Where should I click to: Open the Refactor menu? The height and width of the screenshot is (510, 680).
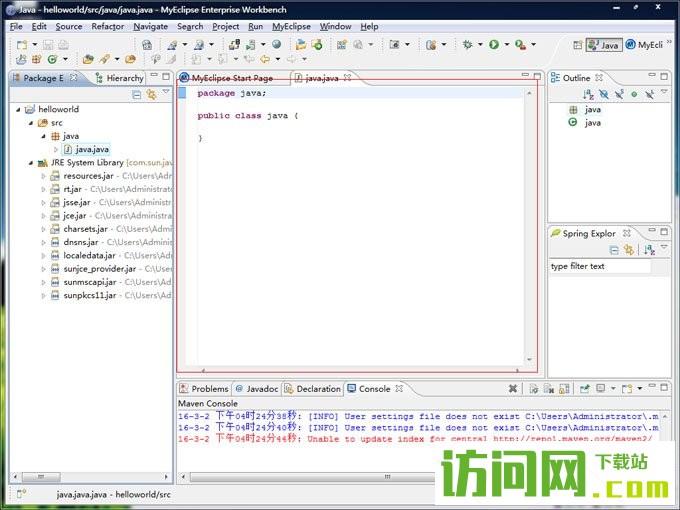(x=108, y=26)
